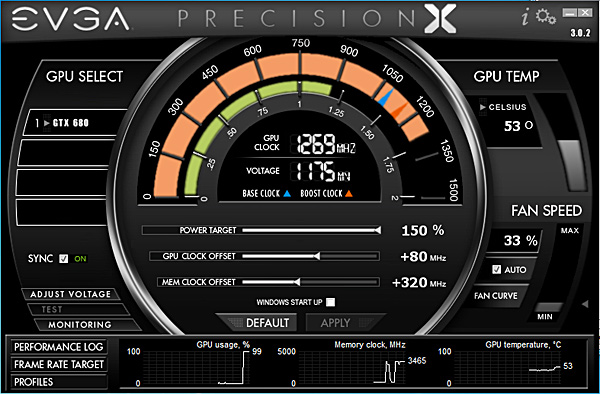
Task: Close the Precision X window
Action: [x=585, y=13]
